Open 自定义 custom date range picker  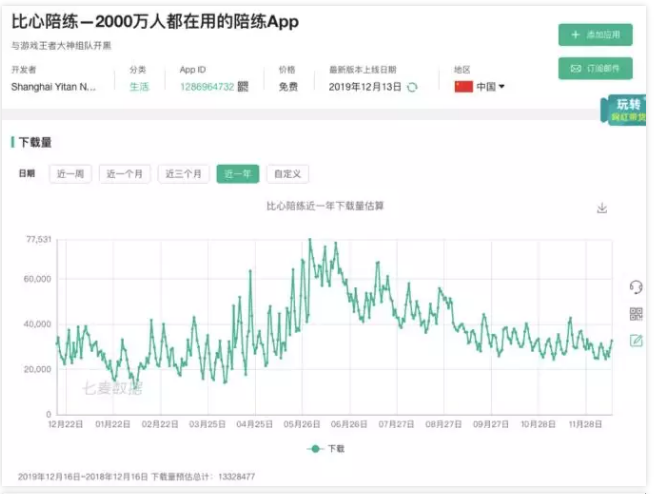pyautogui.click(x=287, y=174)
